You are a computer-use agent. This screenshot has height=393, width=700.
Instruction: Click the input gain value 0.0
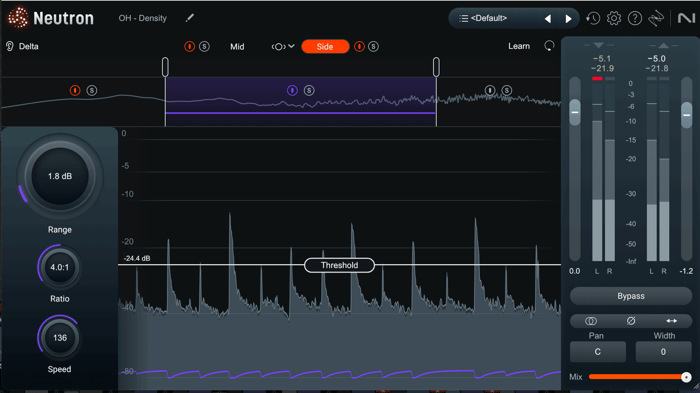(x=575, y=271)
